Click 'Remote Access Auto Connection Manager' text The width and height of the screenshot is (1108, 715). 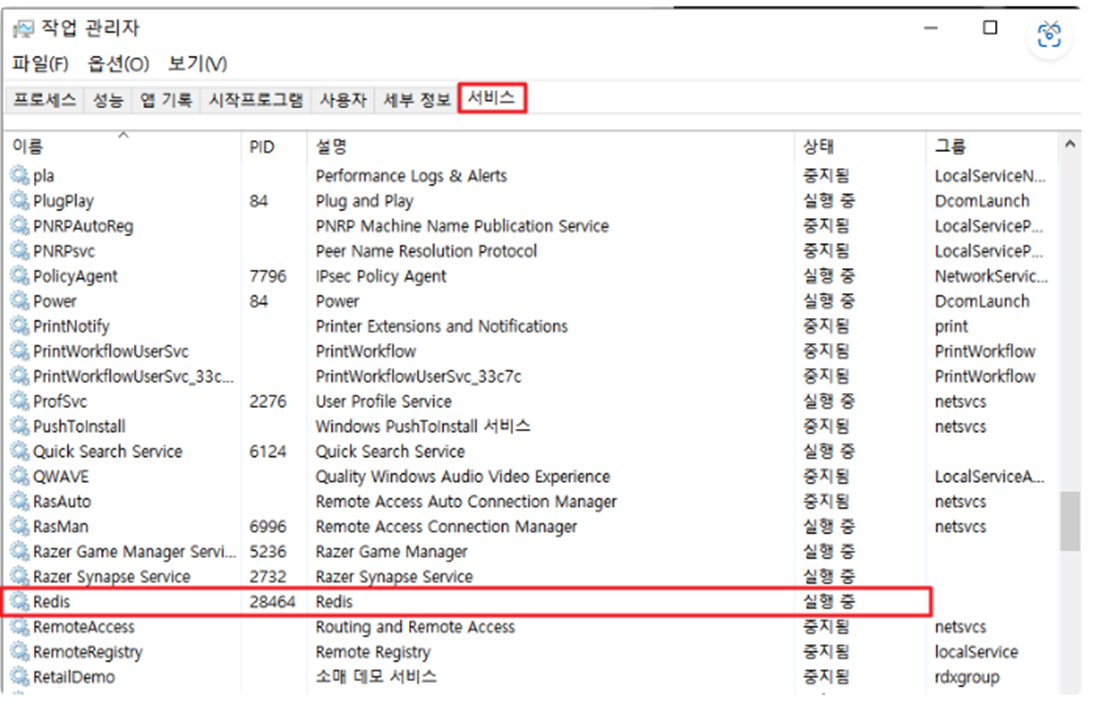[466, 502]
